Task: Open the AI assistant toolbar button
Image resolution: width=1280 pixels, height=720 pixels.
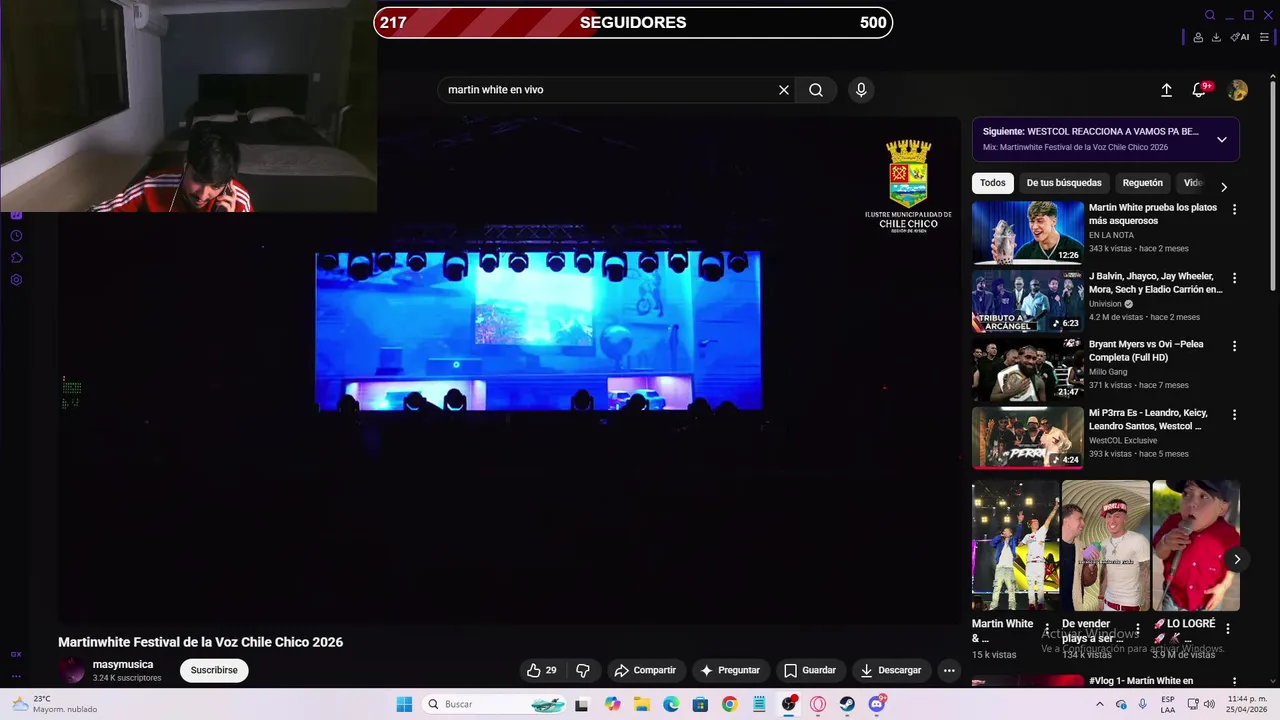Action: tap(1240, 37)
